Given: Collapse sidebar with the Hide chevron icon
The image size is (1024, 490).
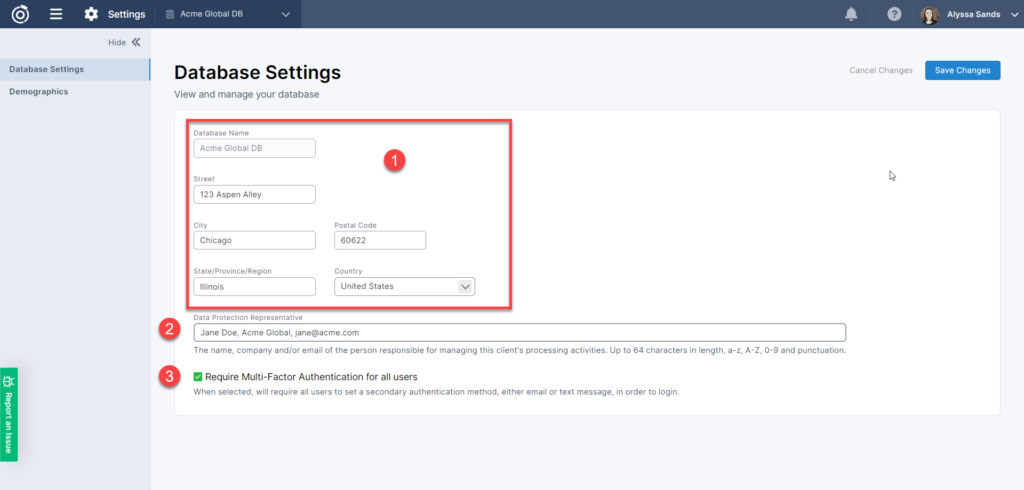Looking at the screenshot, I should pyautogui.click(x=136, y=42).
